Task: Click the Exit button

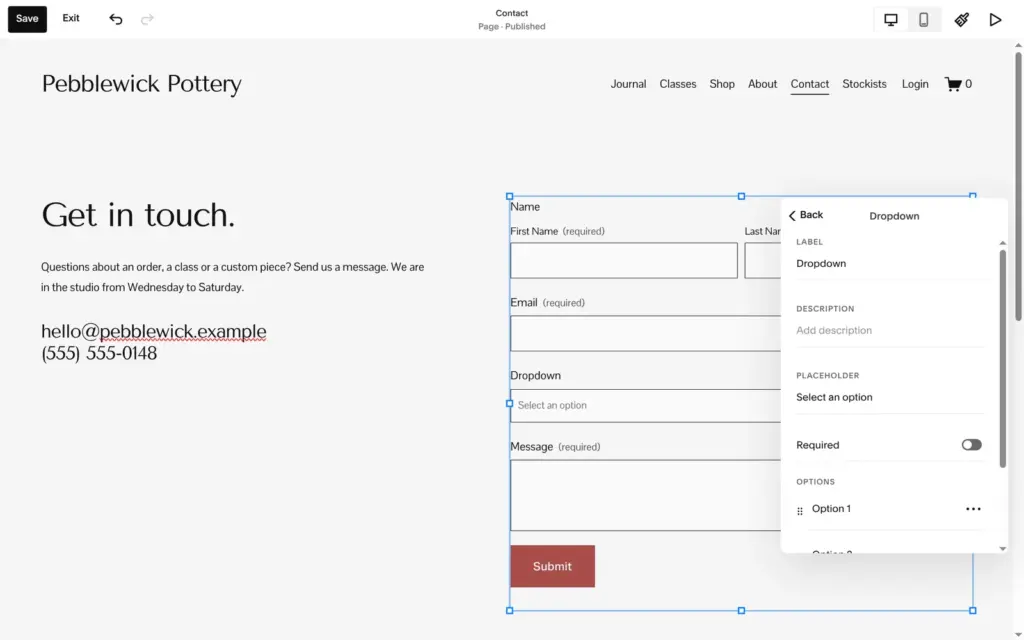Action: coord(71,18)
